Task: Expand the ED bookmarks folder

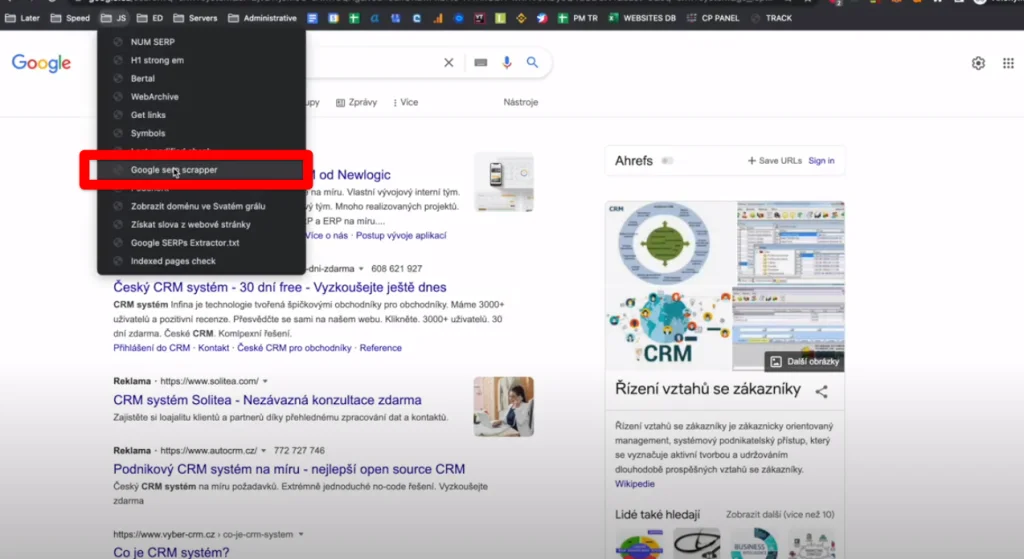Action: pos(150,18)
